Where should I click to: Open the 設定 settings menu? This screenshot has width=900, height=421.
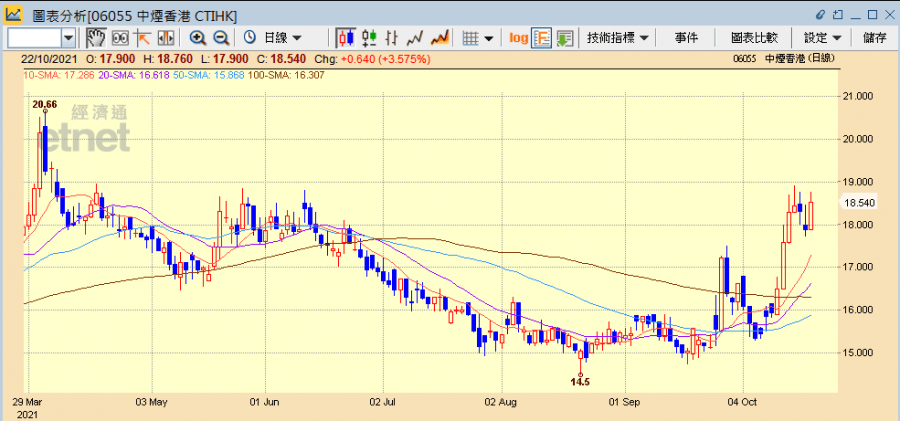(823, 38)
